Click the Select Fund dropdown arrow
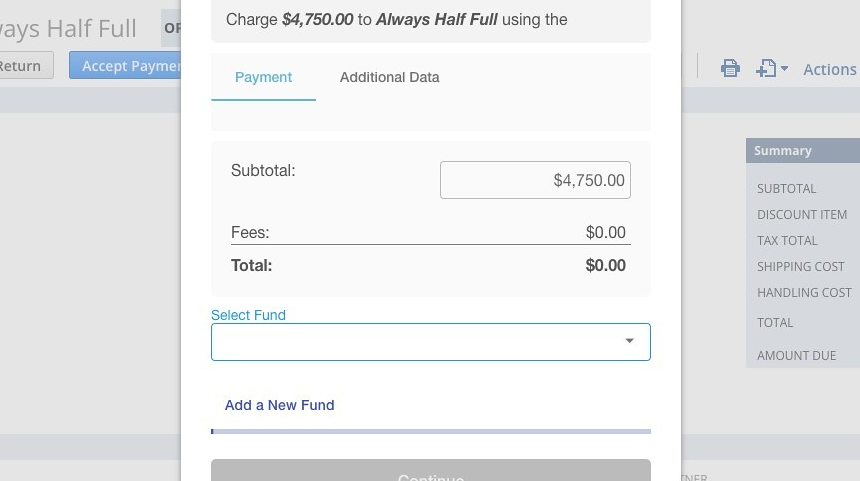The image size is (860, 481). (630, 341)
